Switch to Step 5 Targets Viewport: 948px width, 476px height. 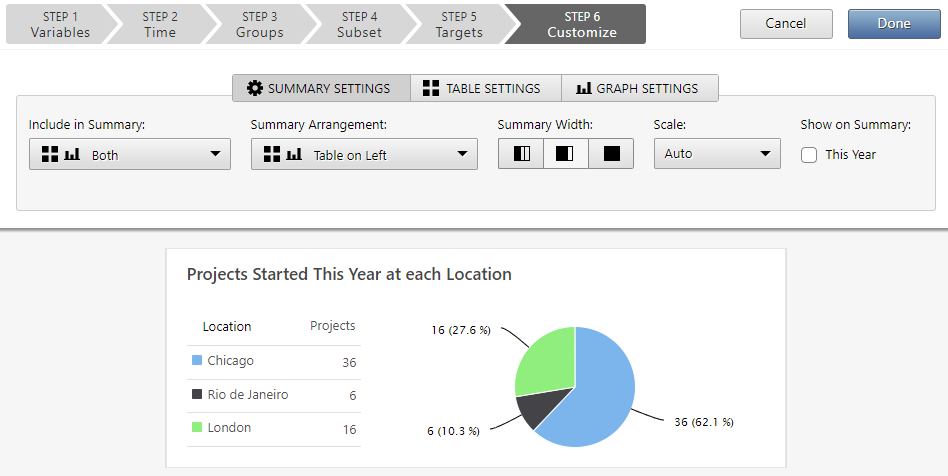click(x=459, y=24)
